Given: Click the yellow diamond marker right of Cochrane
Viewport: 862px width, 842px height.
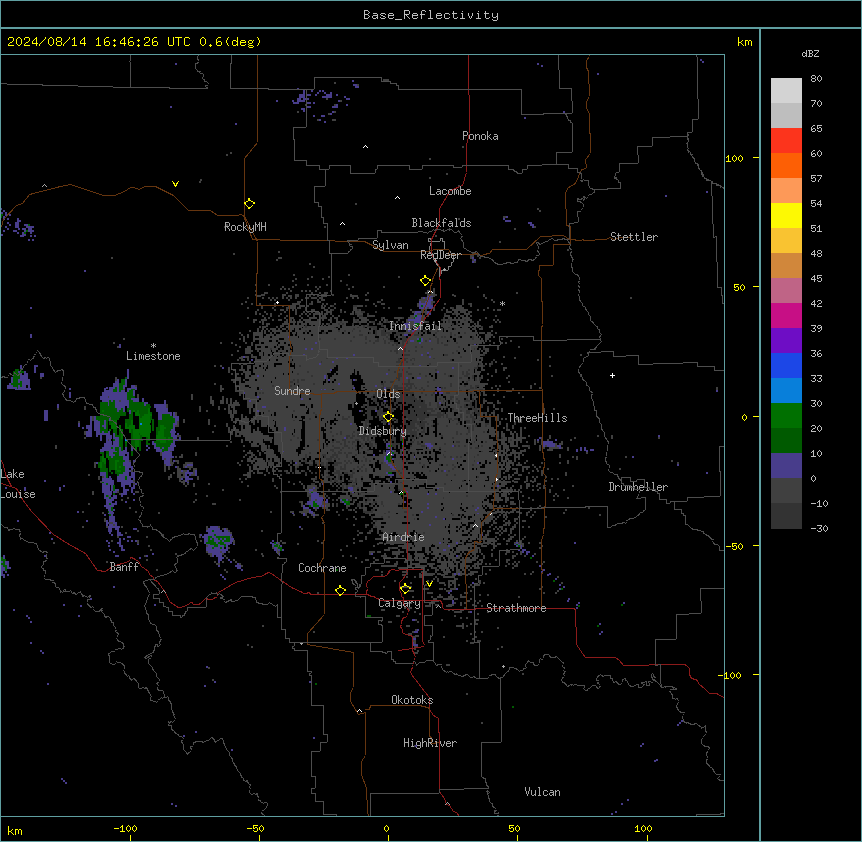Looking at the screenshot, I should pyautogui.click(x=340, y=590).
